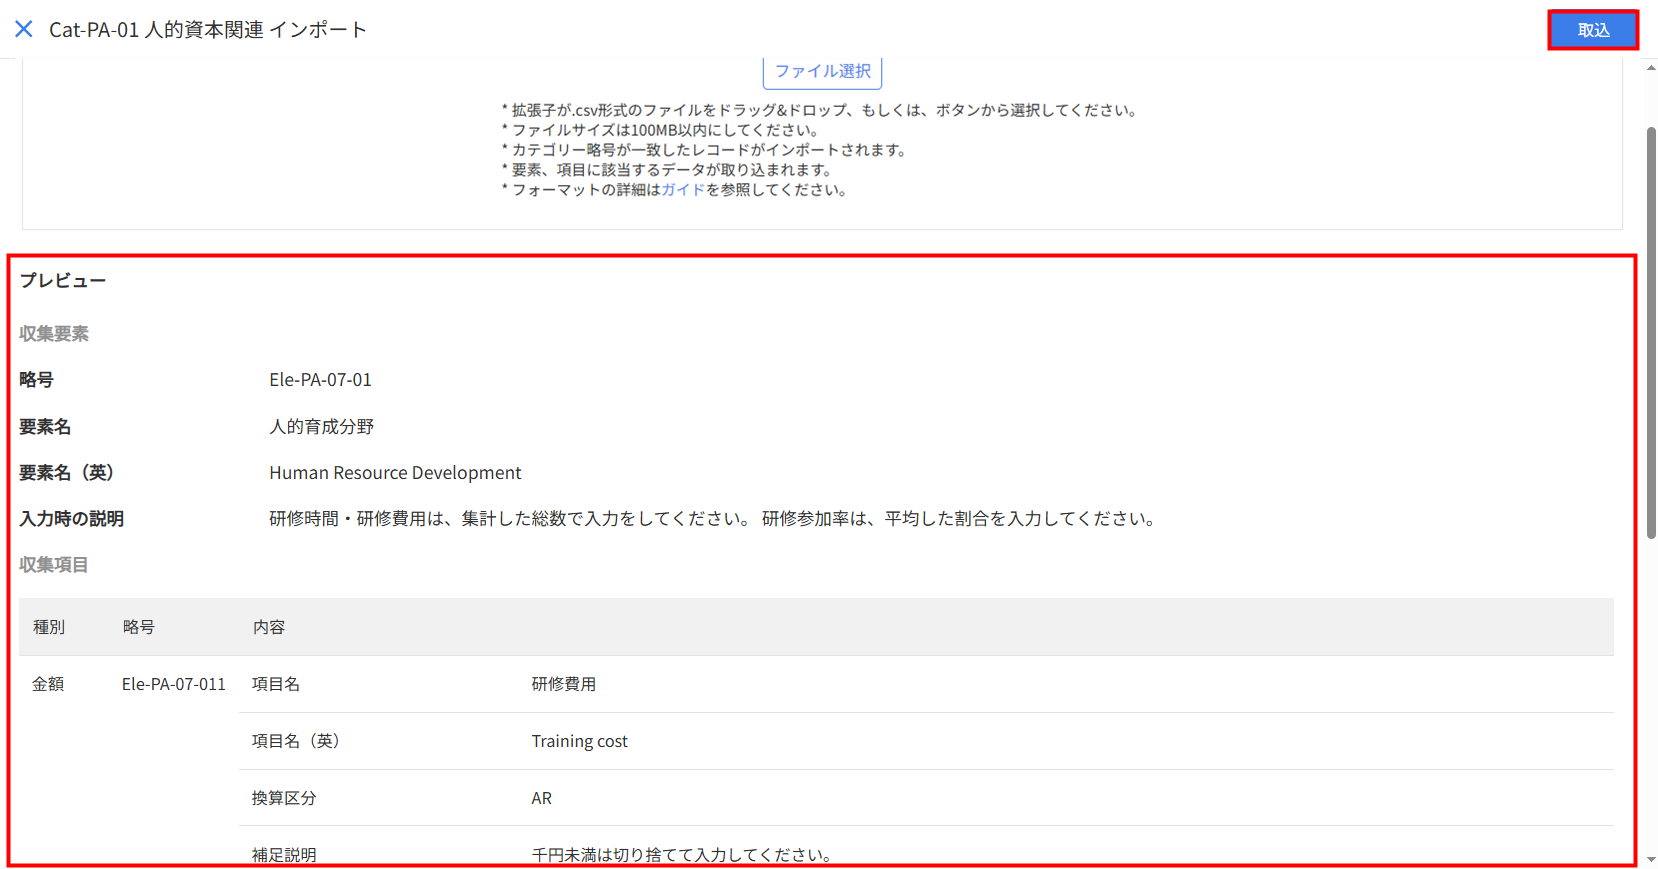Click the Training cost value
This screenshot has width=1658, height=869.
(x=579, y=741)
